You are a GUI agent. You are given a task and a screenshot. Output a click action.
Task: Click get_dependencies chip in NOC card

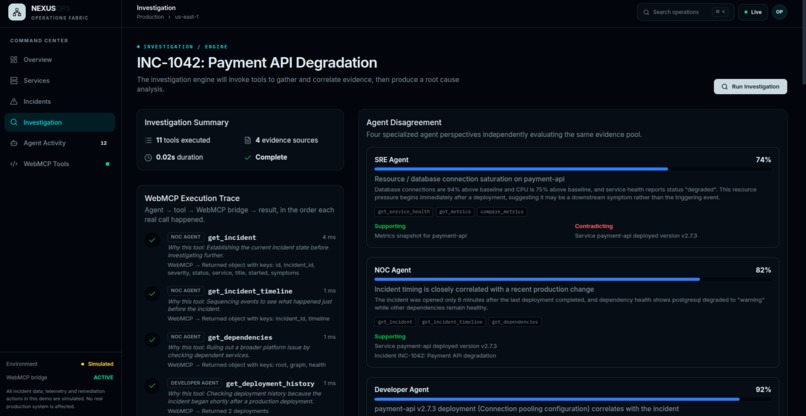(x=515, y=322)
